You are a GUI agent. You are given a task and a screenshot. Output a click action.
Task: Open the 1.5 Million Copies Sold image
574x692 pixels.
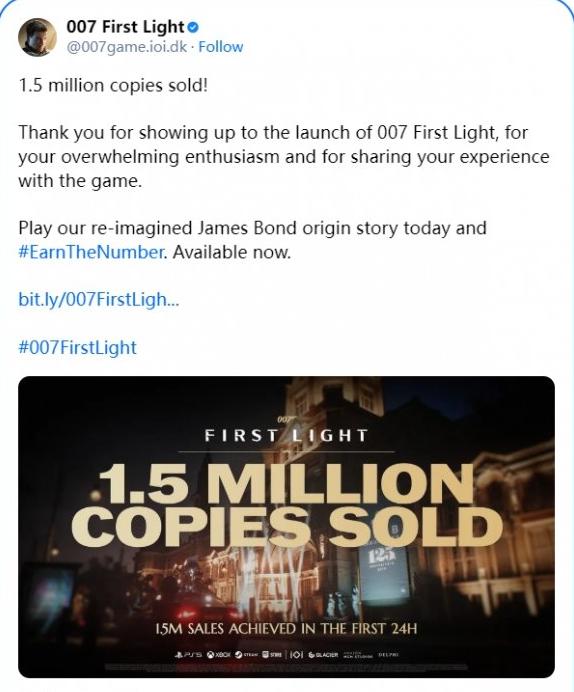click(x=286, y=527)
